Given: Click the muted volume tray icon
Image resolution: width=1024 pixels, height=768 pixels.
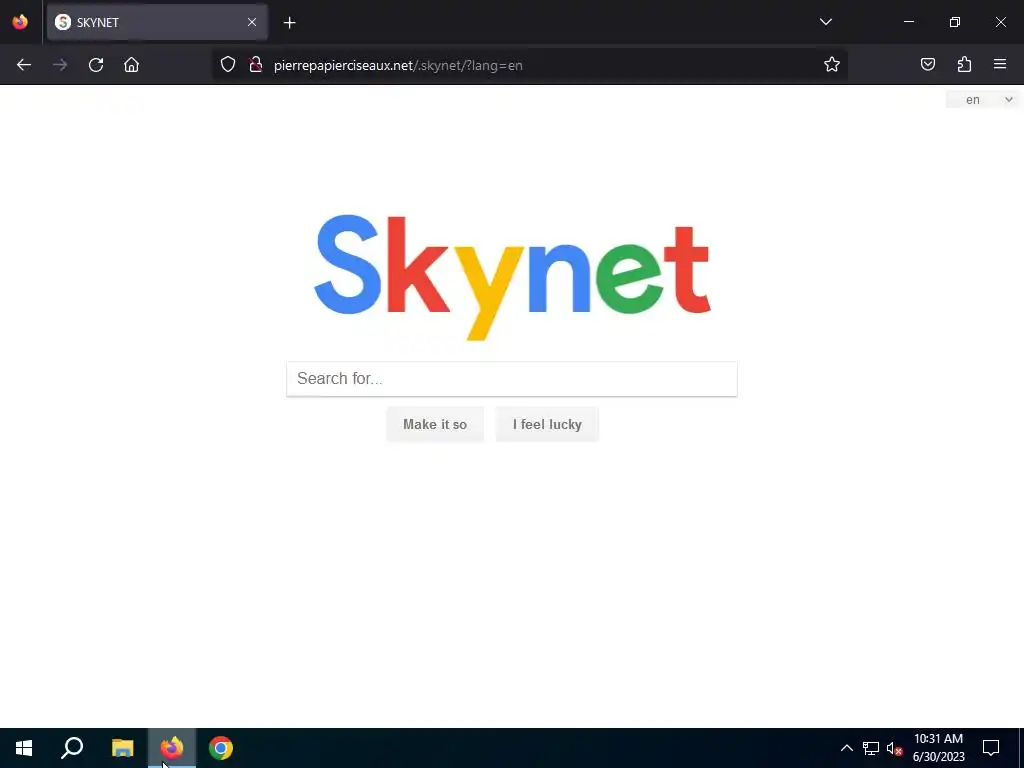Looking at the screenshot, I should point(894,748).
